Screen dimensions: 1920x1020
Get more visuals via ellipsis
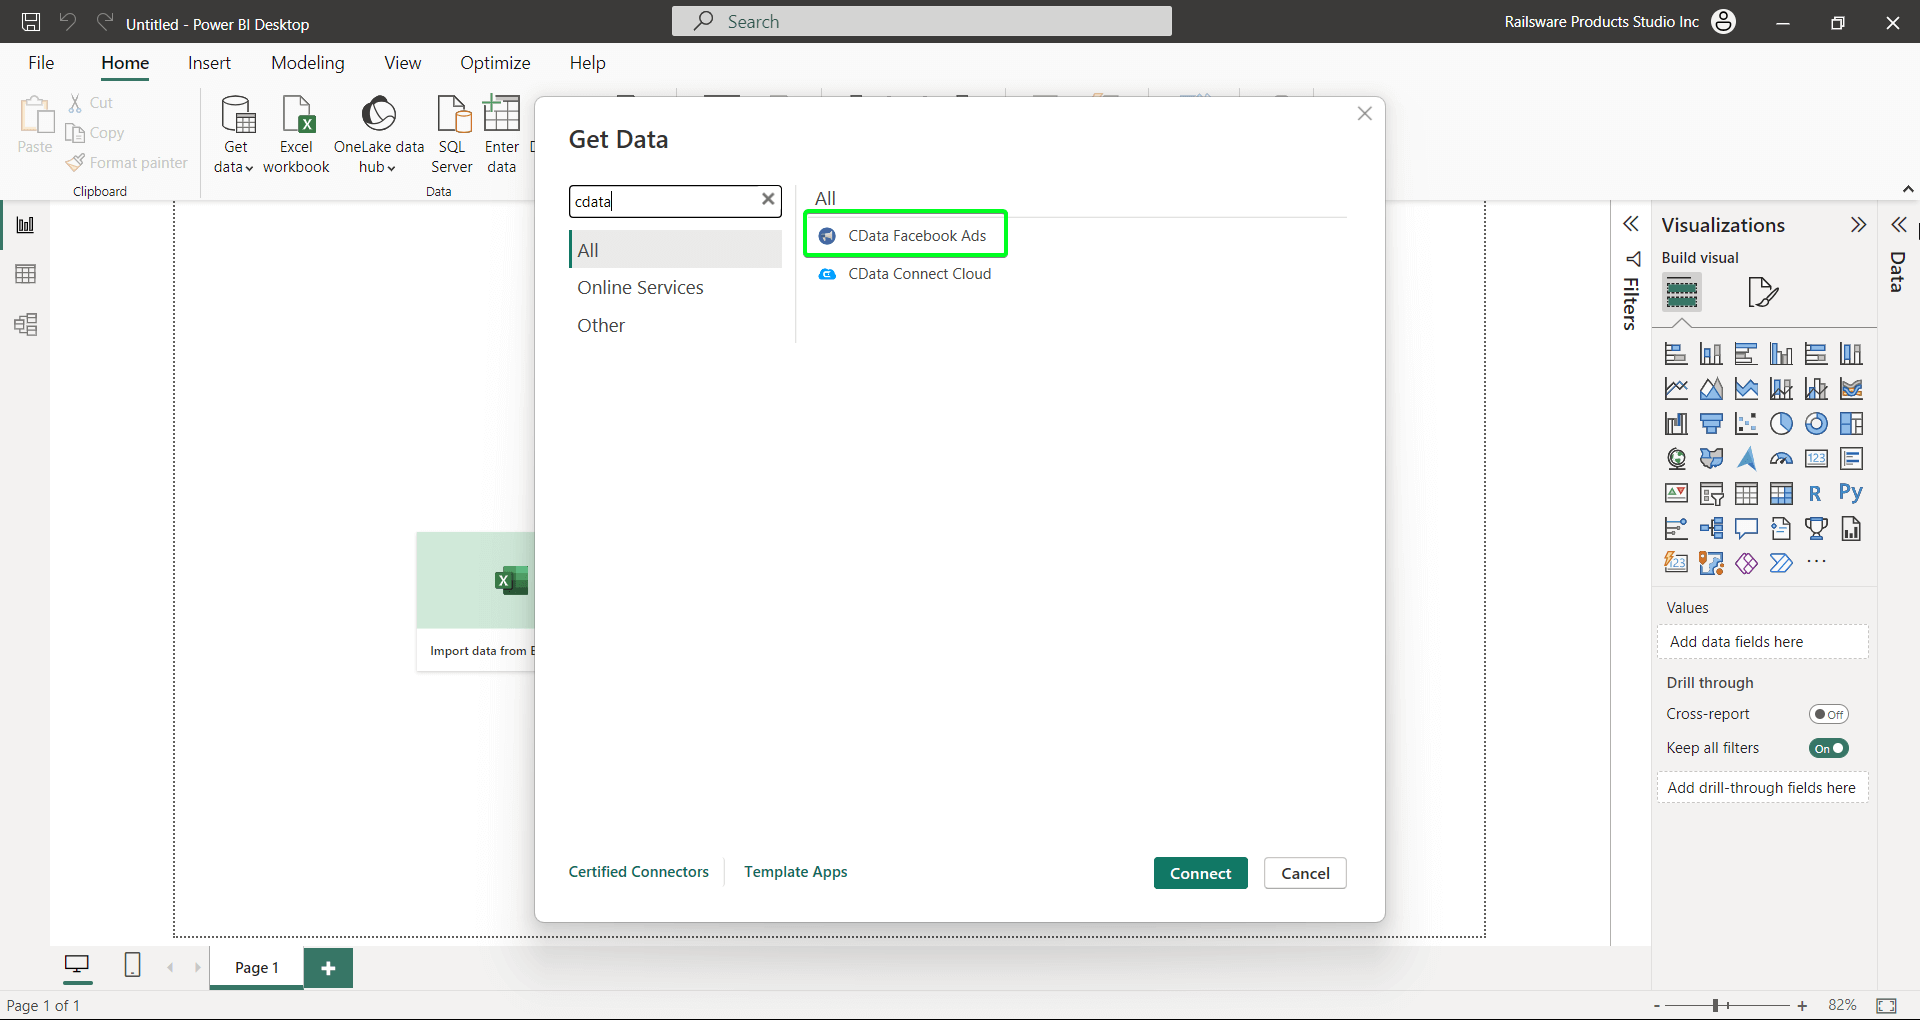click(x=1816, y=562)
